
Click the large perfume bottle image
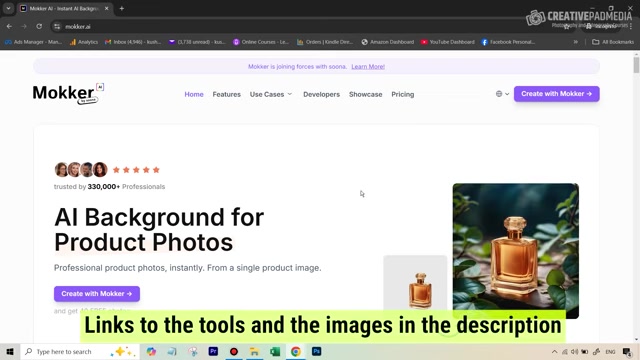(x=516, y=251)
